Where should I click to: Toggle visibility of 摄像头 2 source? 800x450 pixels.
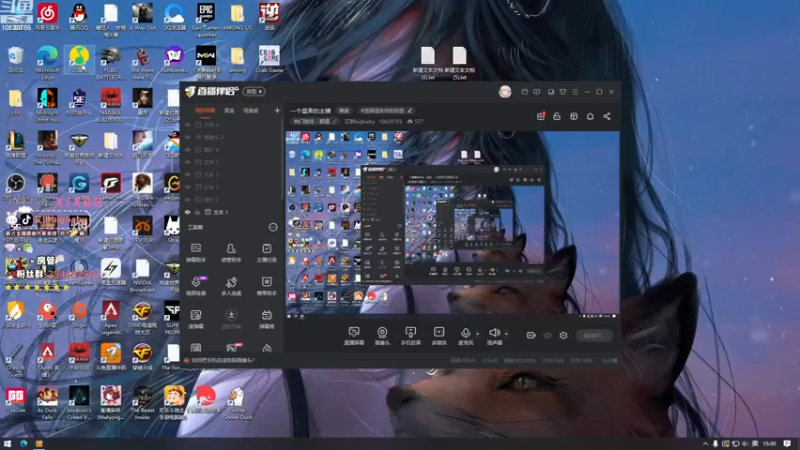[188, 137]
